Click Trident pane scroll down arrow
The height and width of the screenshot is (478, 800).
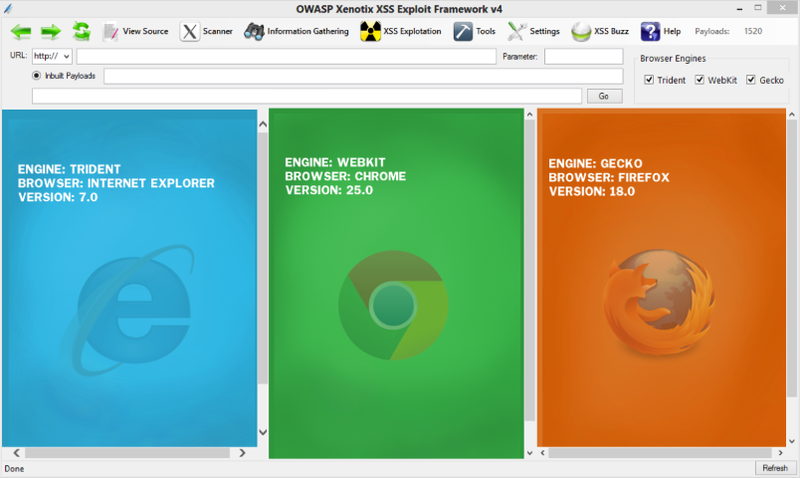pyautogui.click(x=263, y=432)
